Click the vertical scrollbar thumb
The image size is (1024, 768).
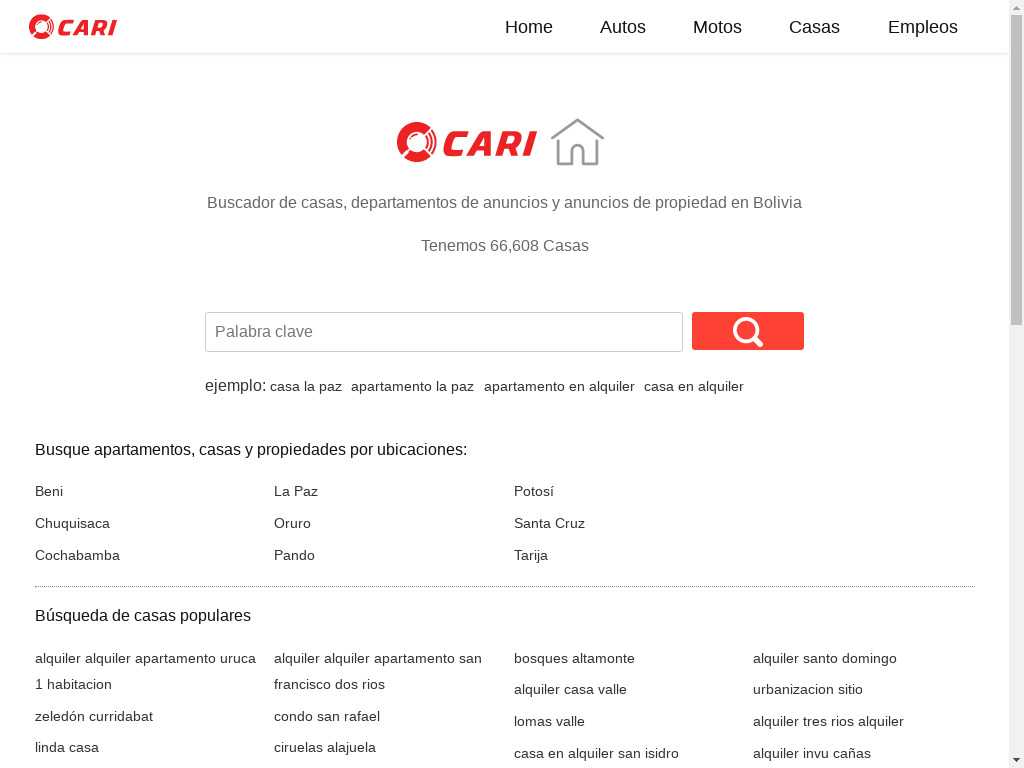(1017, 170)
